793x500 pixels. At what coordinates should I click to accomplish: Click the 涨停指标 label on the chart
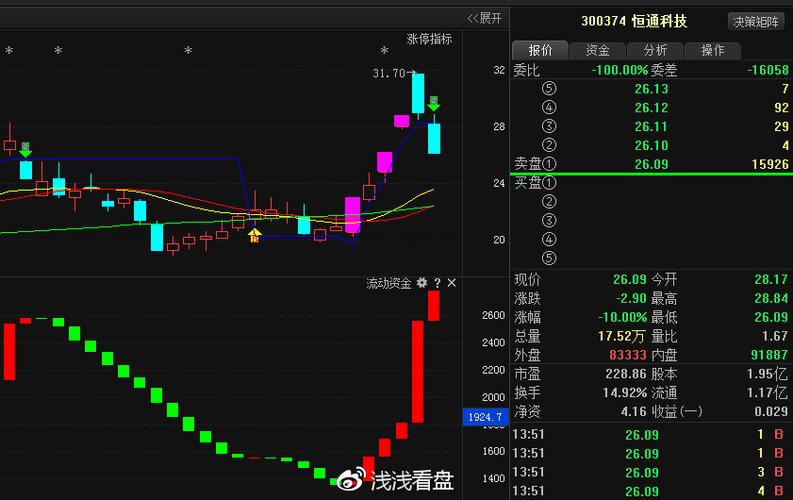click(x=429, y=39)
